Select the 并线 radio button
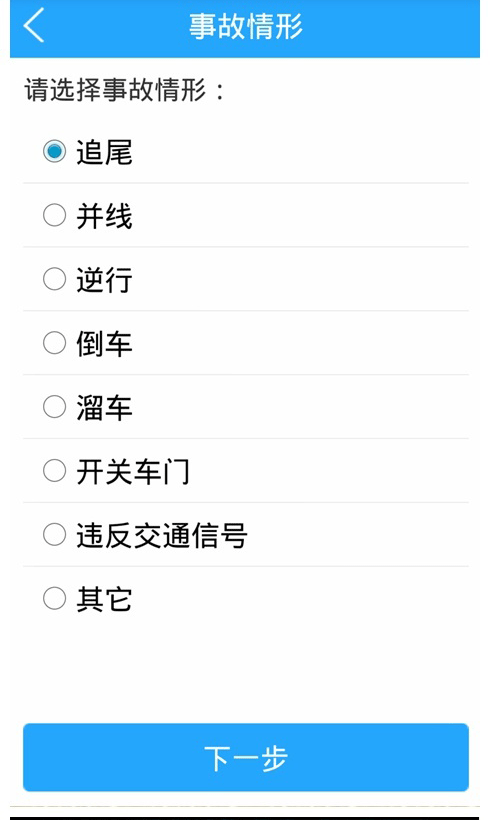The width and height of the screenshot is (490, 820). coord(54,215)
